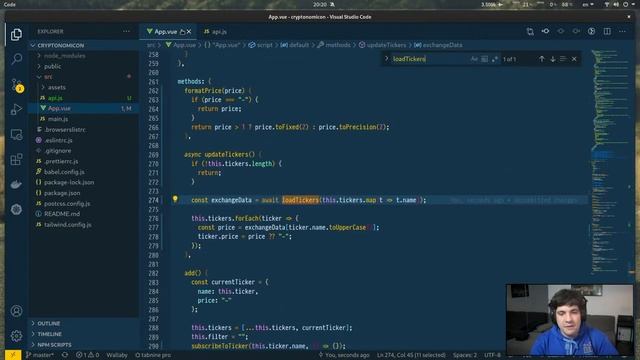Image resolution: width=640 pixels, height=360 pixels.
Task: Click the Explorer panel more actions ellipsis
Action: pos(127,31)
